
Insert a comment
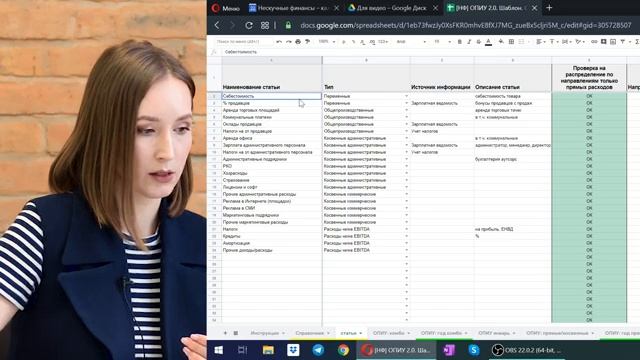604,42
